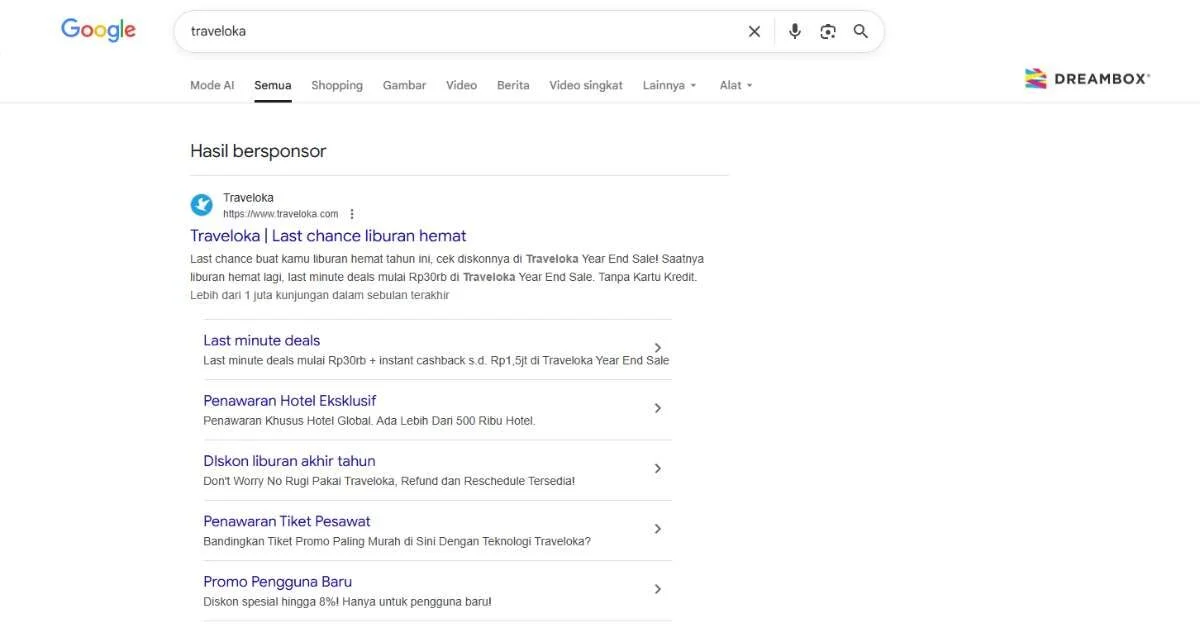Switch to the Gambar tab
The height and width of the screenshot is (628, 1200).
(404, 85)
